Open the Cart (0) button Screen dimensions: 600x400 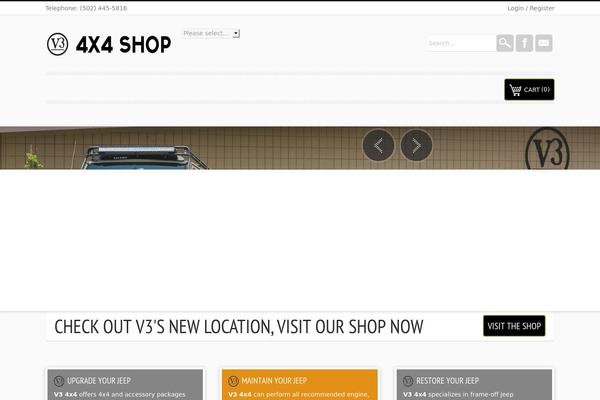click(529, 90)
